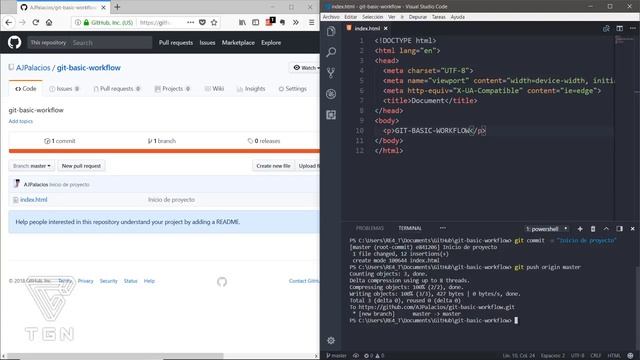Image resolution: width=640 pixels, height=360 pixels.
Task: Open the Wiki repository tab
Action: click(214, 89)
